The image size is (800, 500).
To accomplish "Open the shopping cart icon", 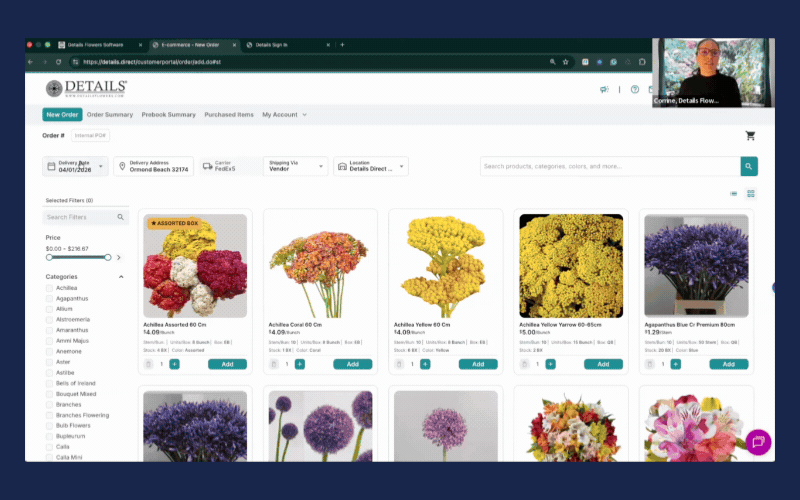I will [x=750, y=136].
